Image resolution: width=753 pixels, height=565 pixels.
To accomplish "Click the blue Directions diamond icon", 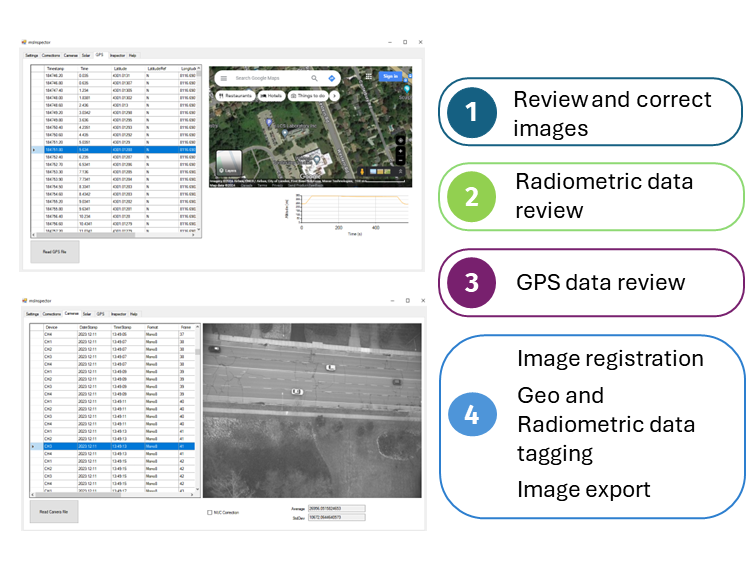I will [x=332, y=78].
